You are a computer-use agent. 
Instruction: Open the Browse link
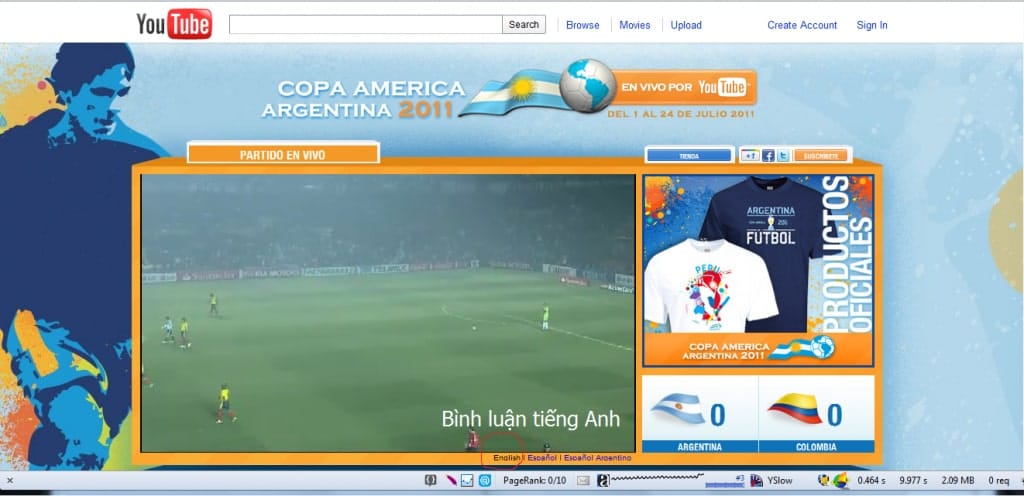coord(583,25)
